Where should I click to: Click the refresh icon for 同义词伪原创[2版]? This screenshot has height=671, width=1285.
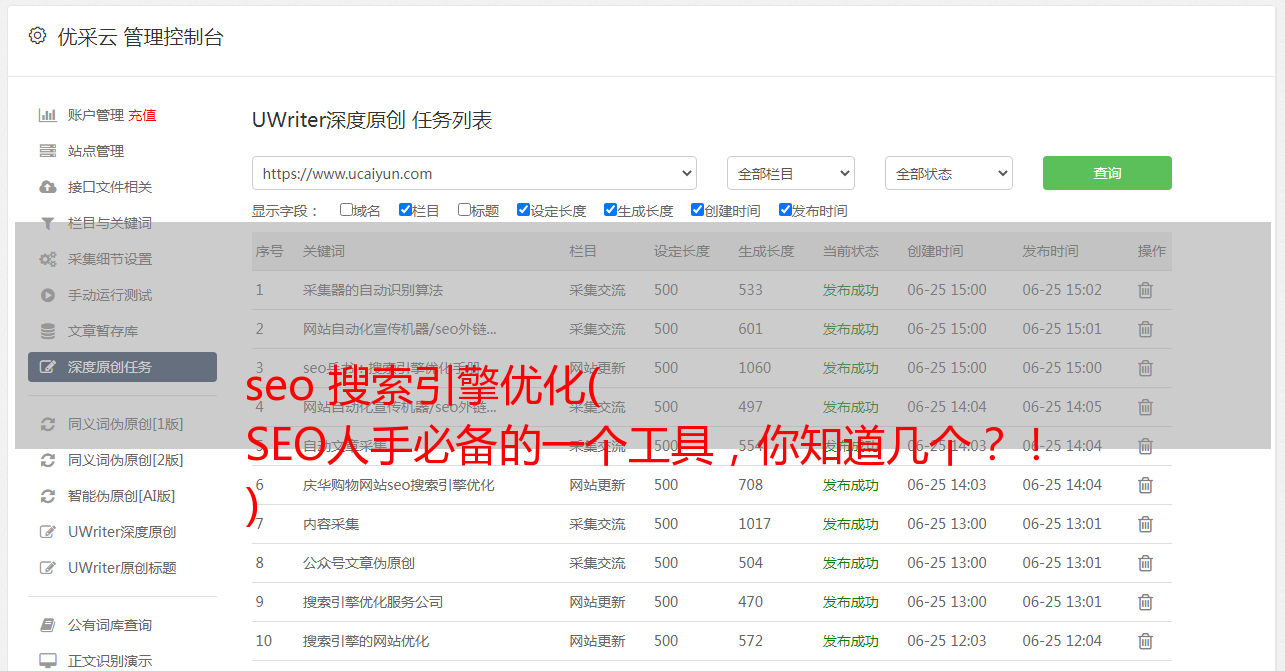click(47, 460)
